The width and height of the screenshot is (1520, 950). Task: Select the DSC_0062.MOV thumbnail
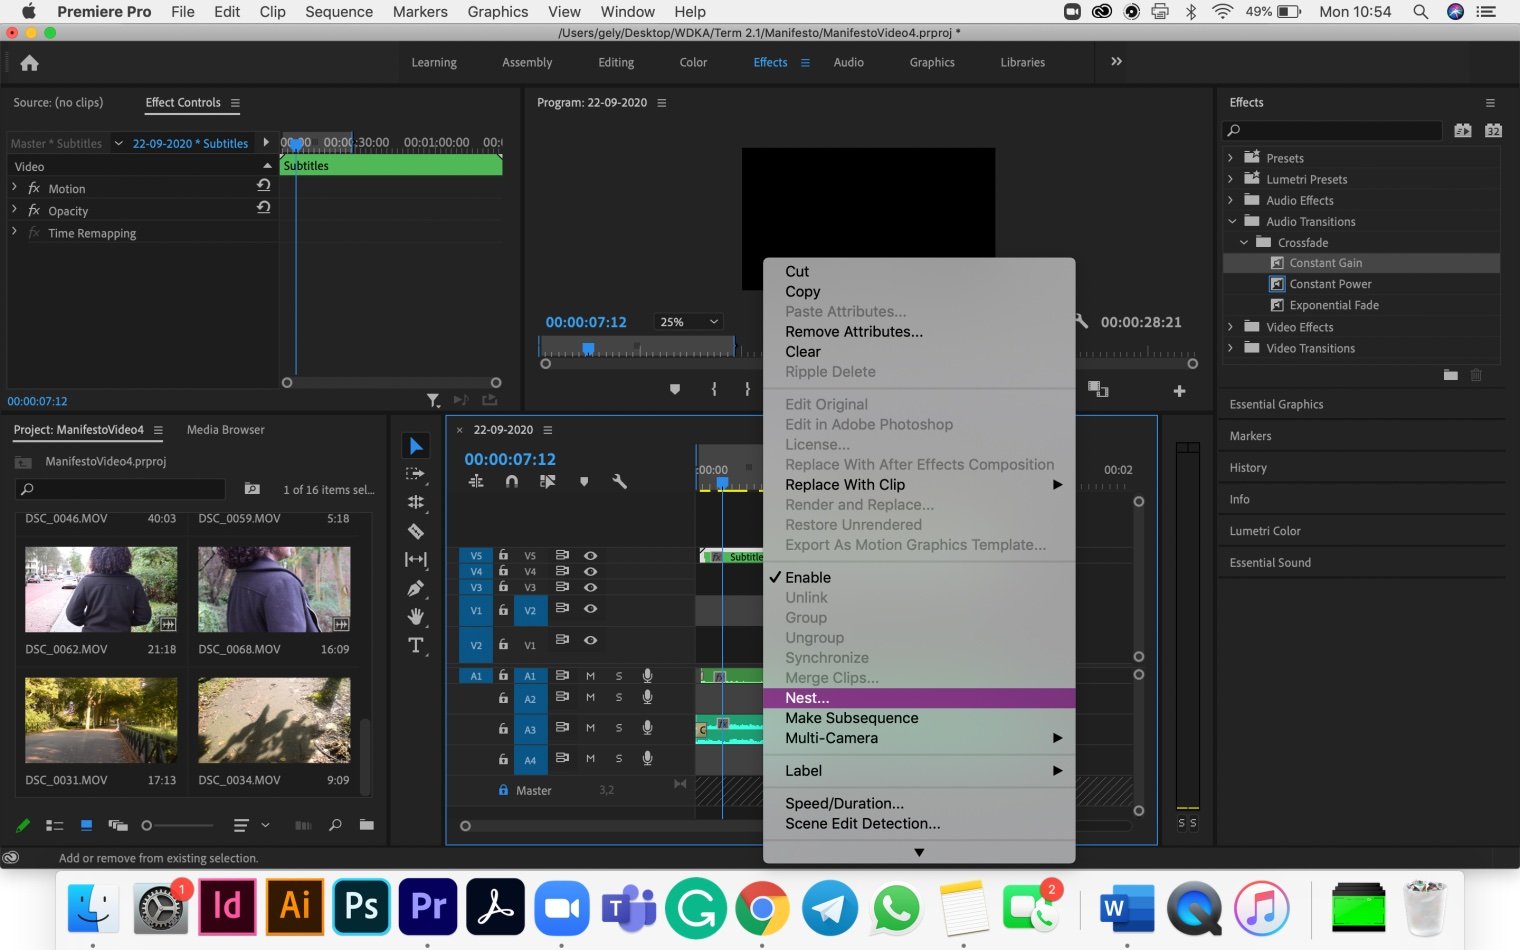(x=101, y=589)
